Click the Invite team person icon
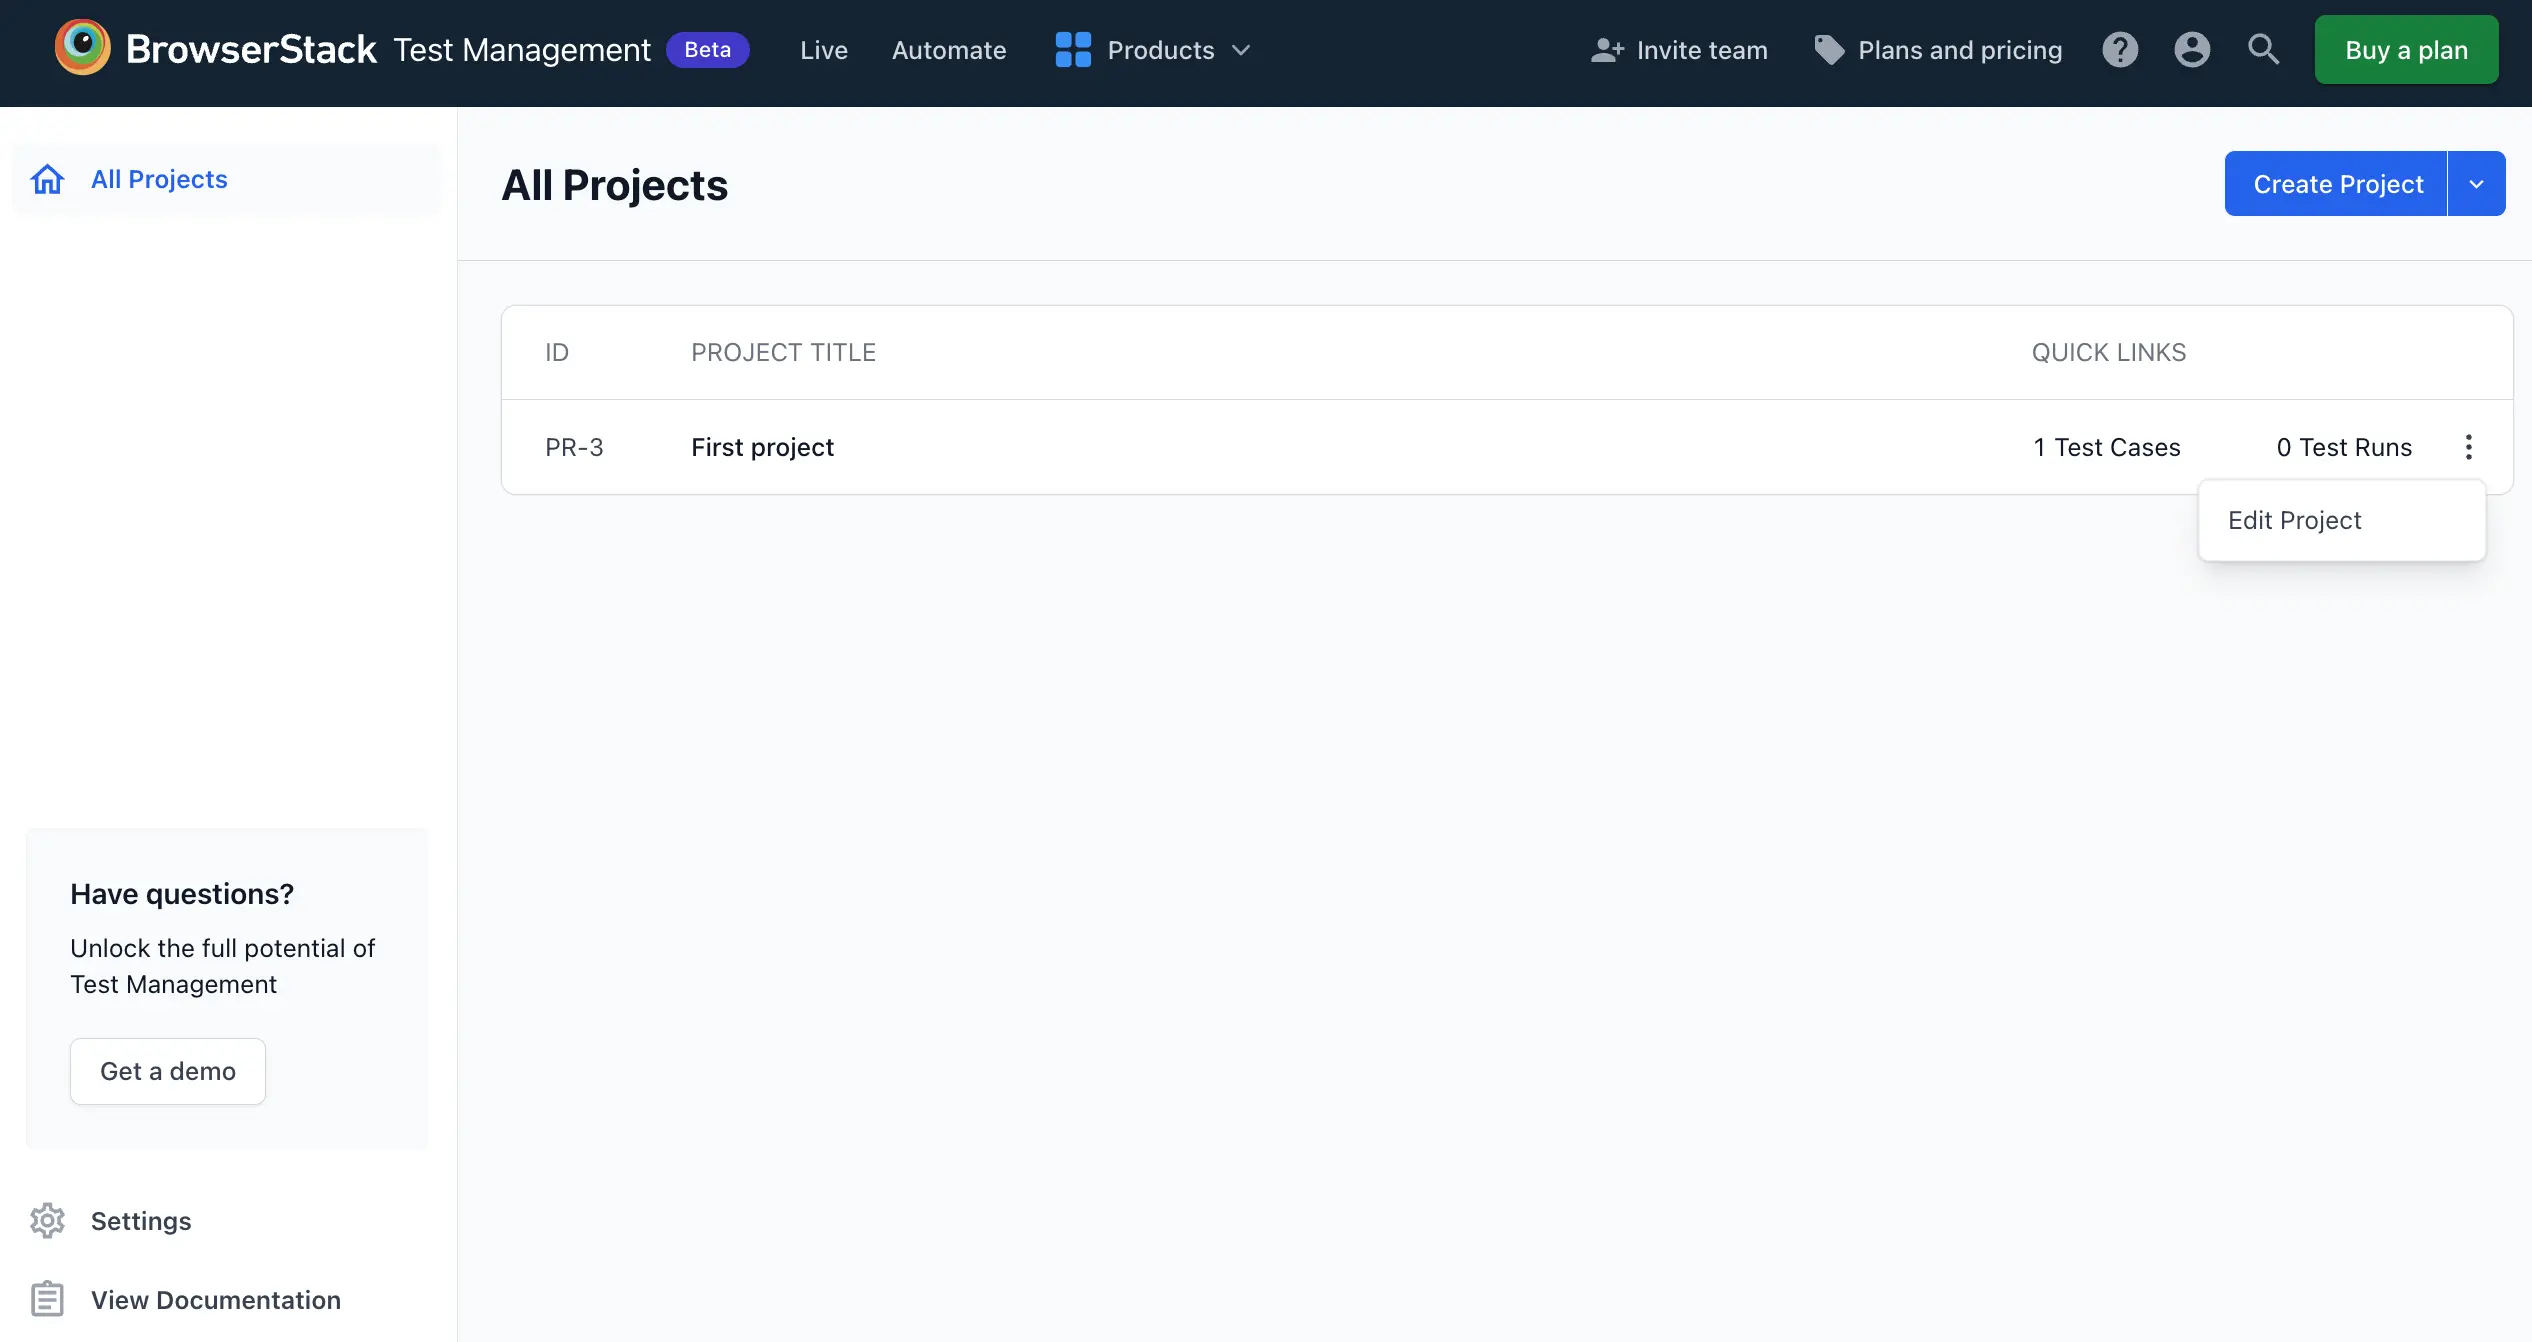The width and height of the screenshot is (2532, 1342). [x=1607, y=49]
